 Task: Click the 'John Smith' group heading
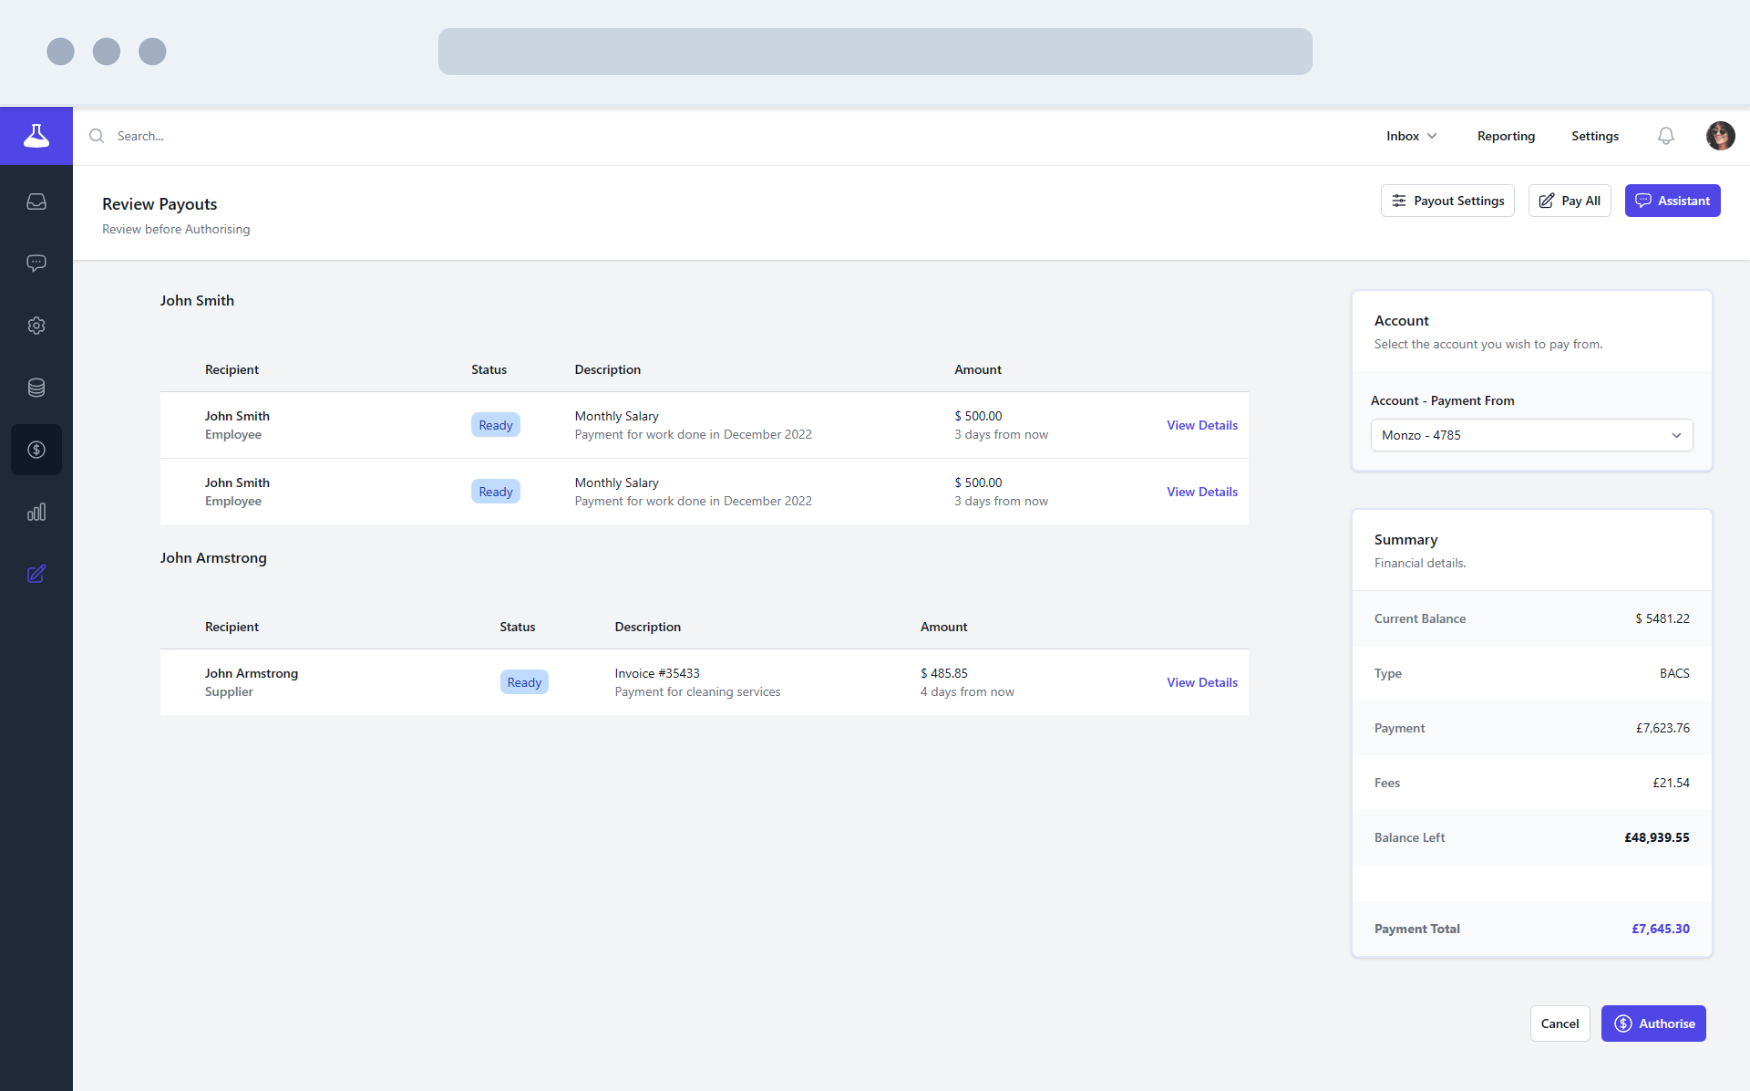tap(197, 301)
